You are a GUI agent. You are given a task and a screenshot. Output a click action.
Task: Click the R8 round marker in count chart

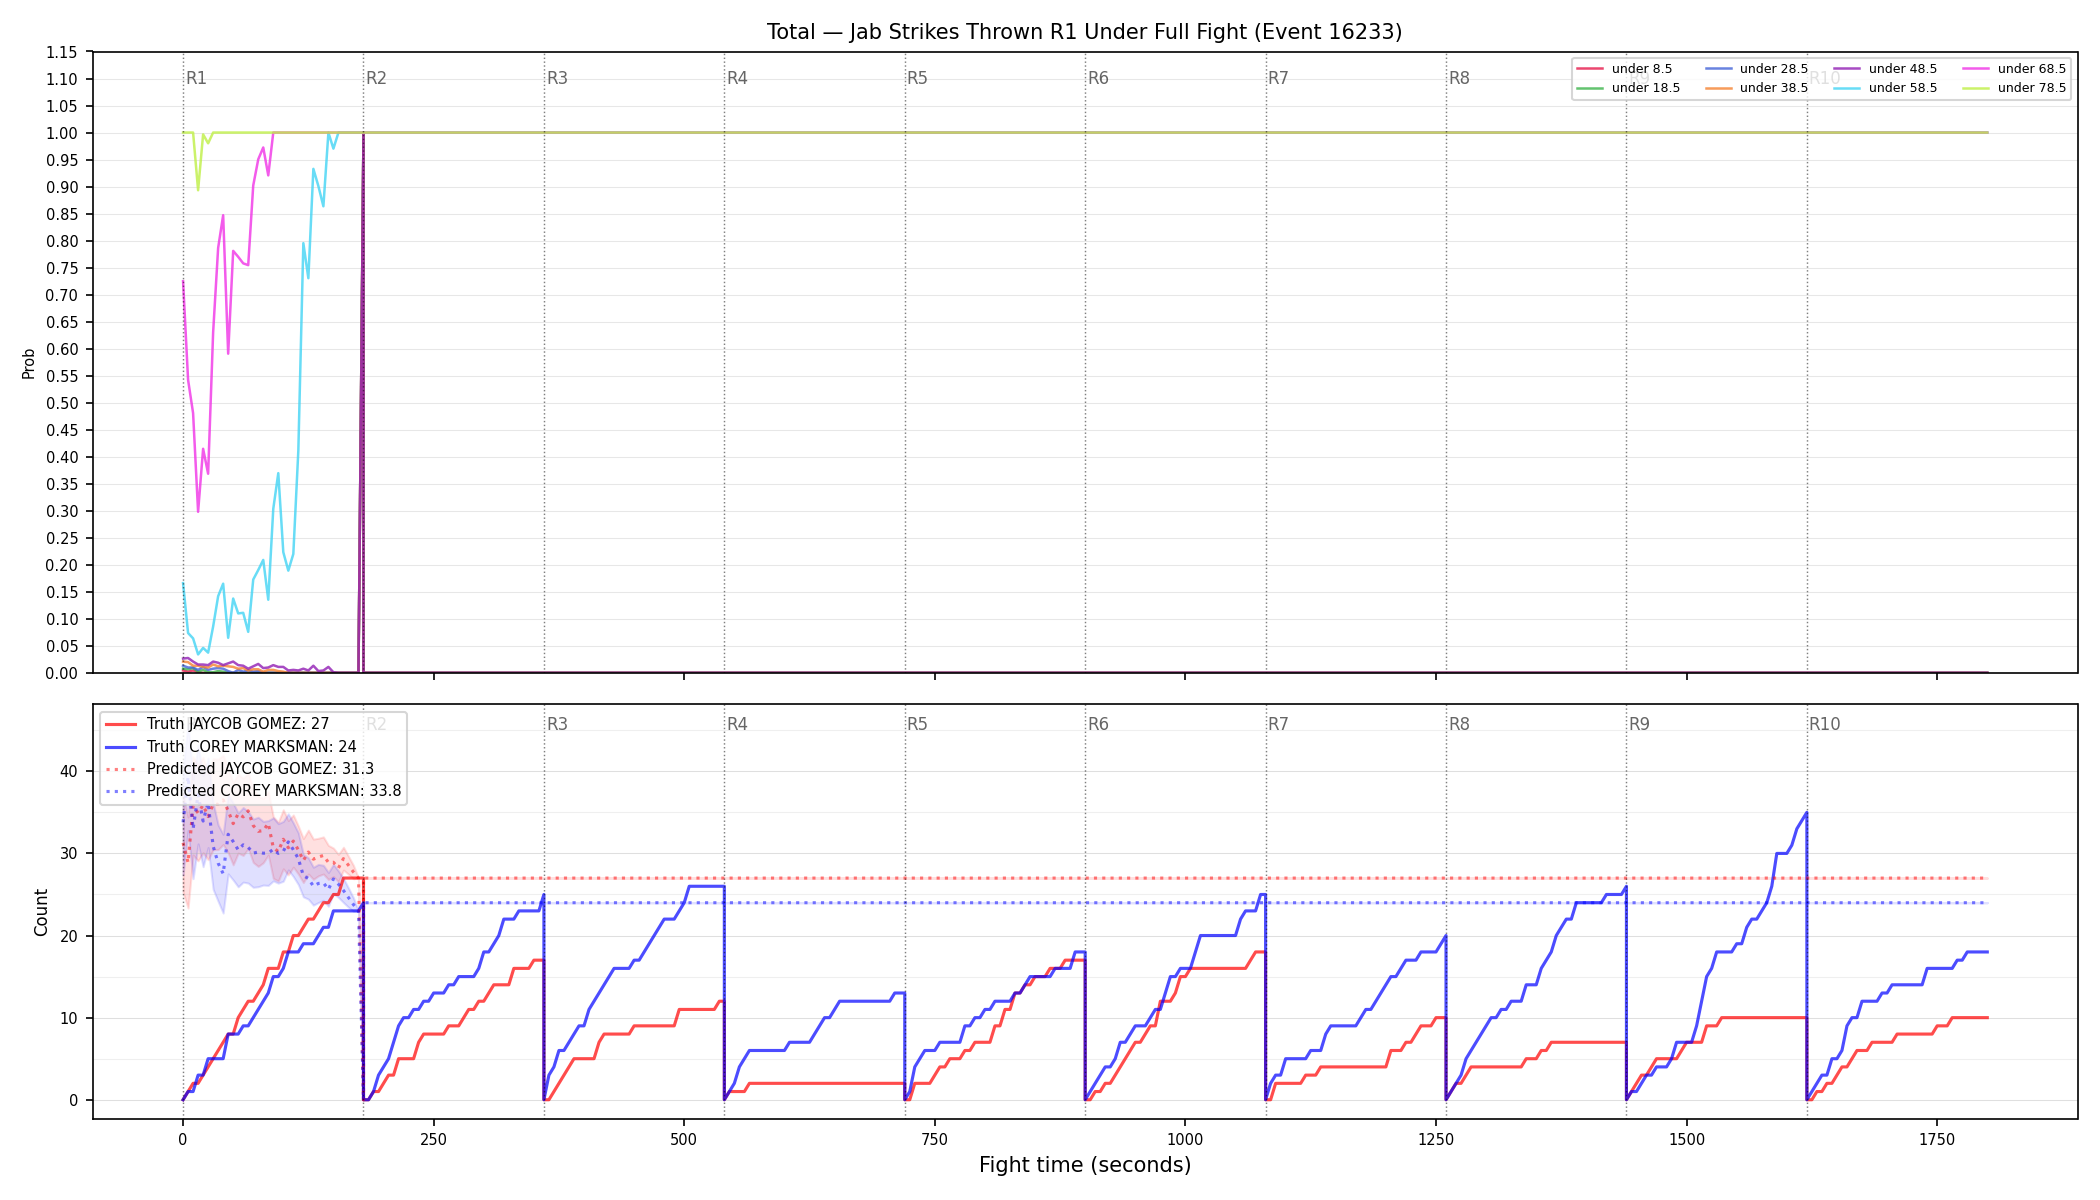click(1460, 724)
